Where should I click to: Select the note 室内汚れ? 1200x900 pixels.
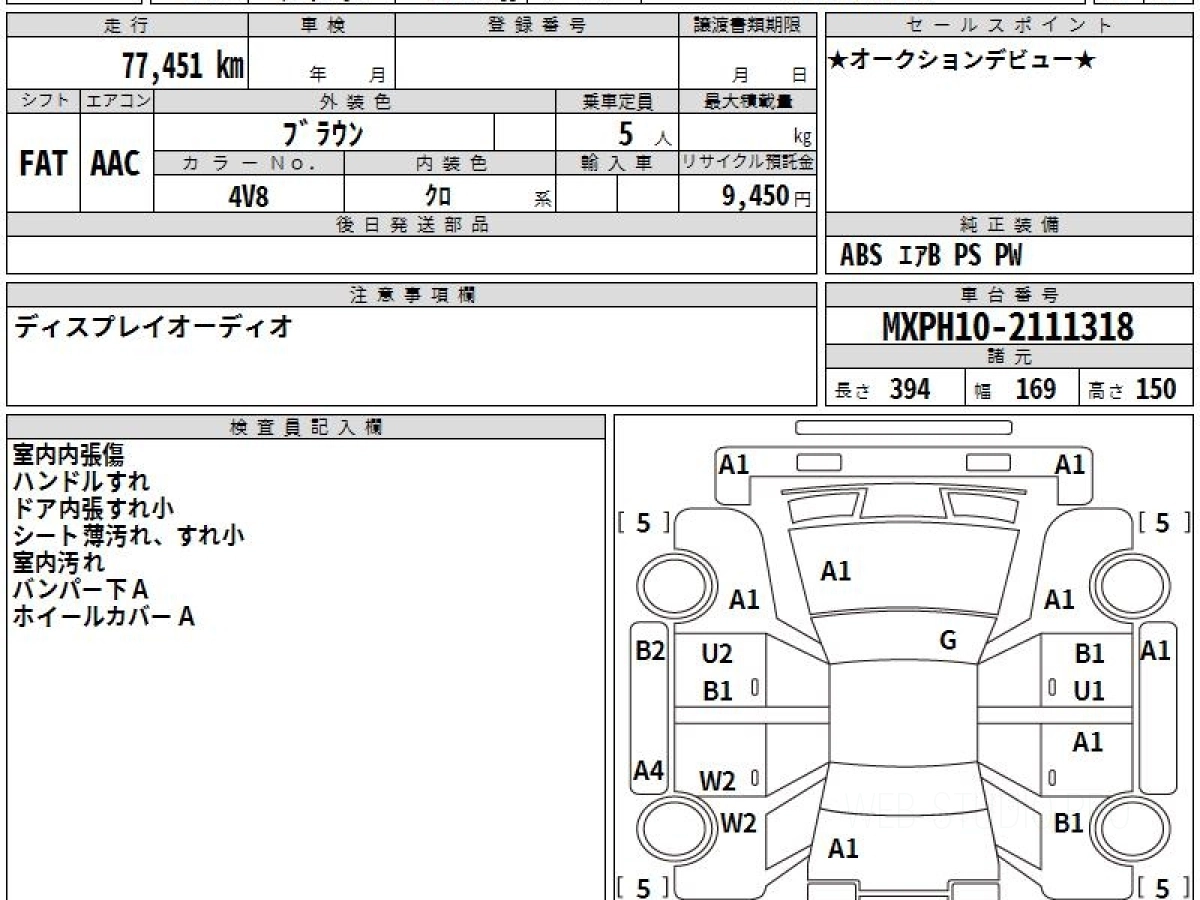(57, 563)
